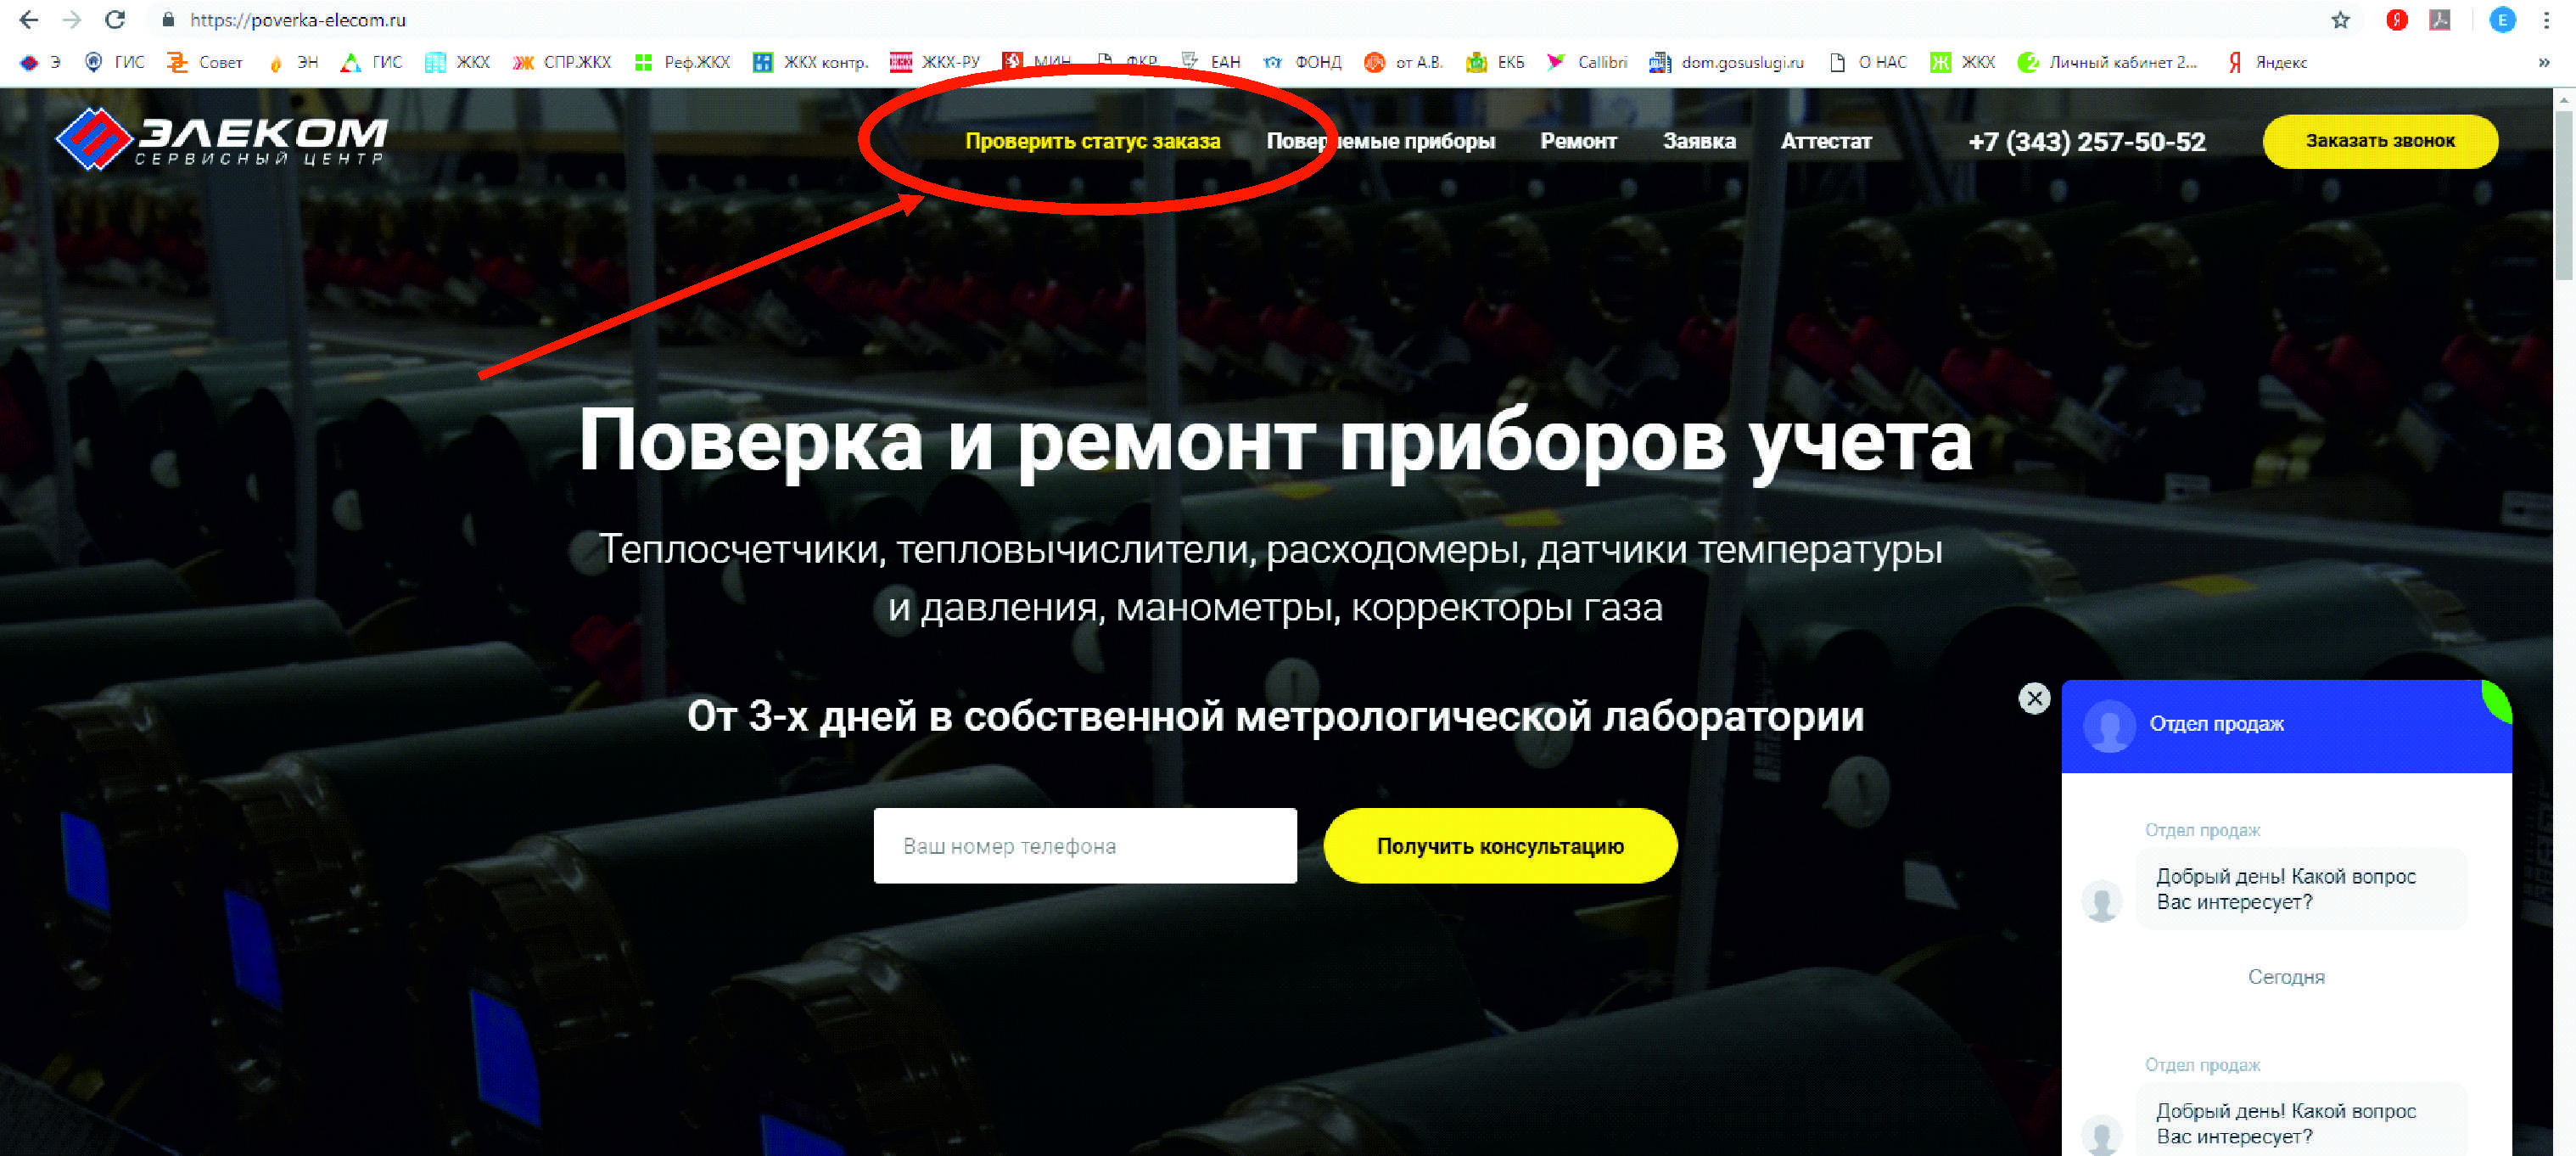Reload the page with refresh icon

pos(115,19)
